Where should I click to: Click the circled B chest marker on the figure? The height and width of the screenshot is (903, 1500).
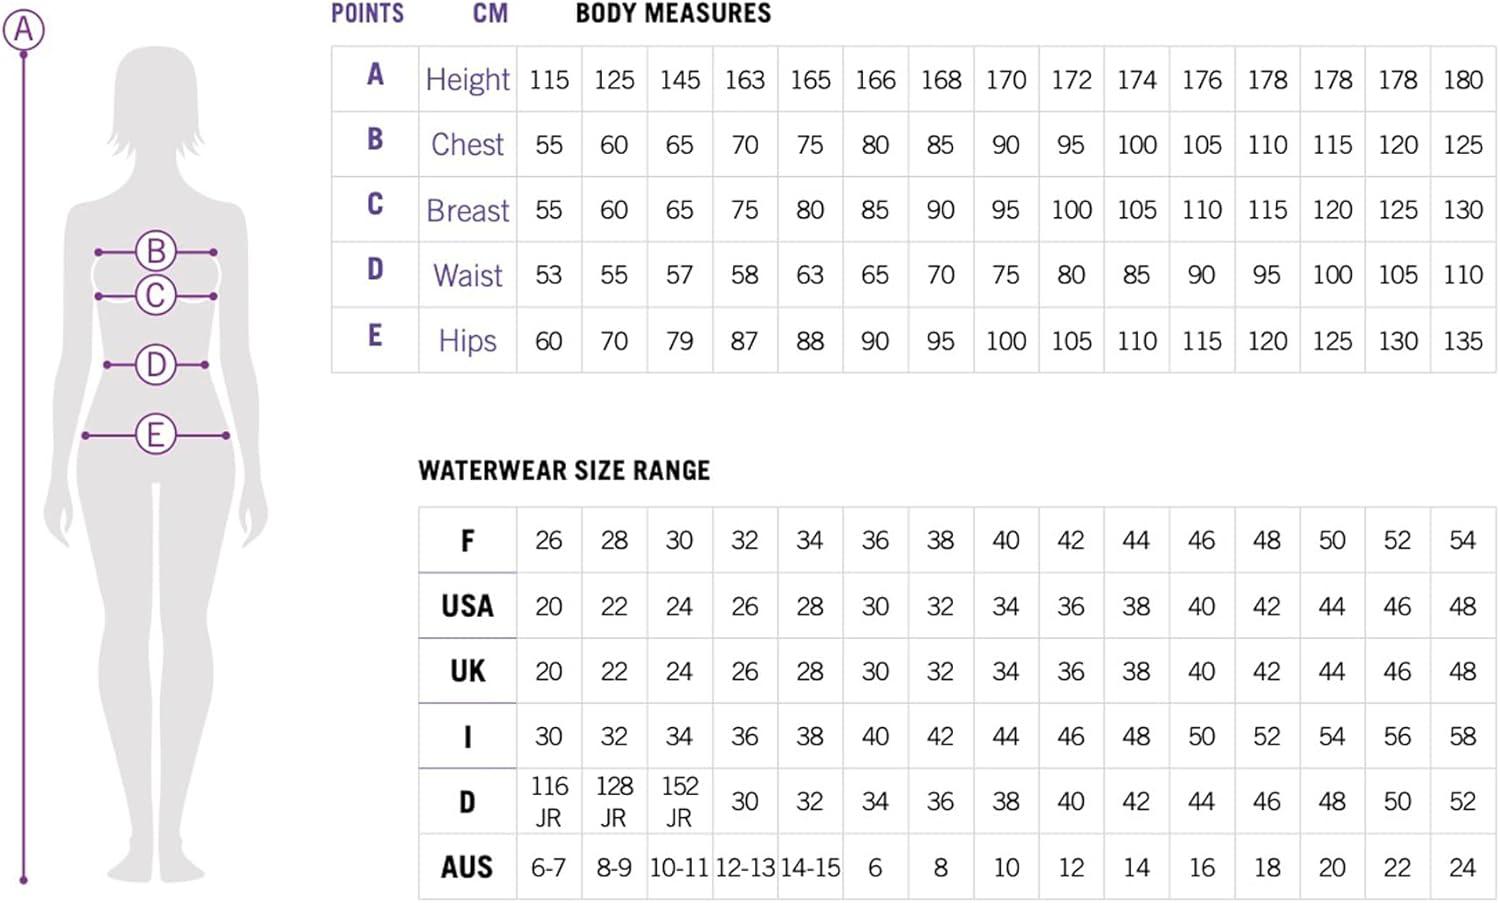(x=156, y=251)
